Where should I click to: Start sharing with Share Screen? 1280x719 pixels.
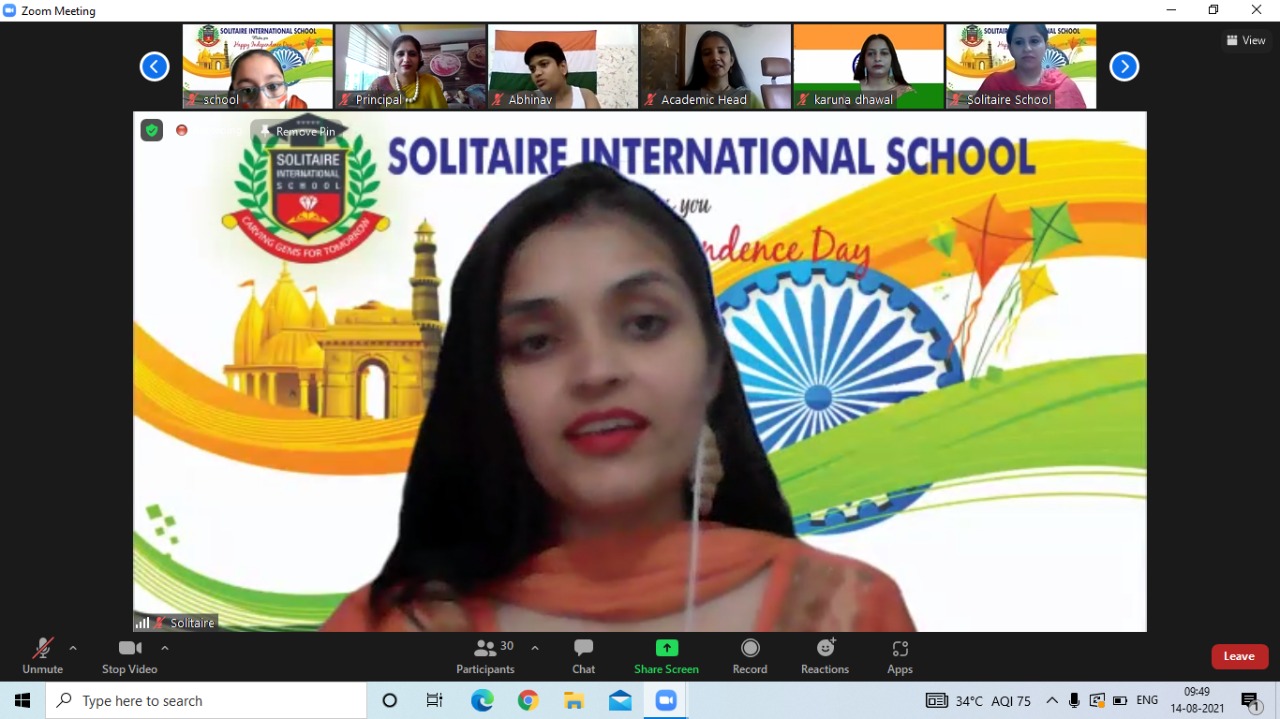click(x=666, y=657)
